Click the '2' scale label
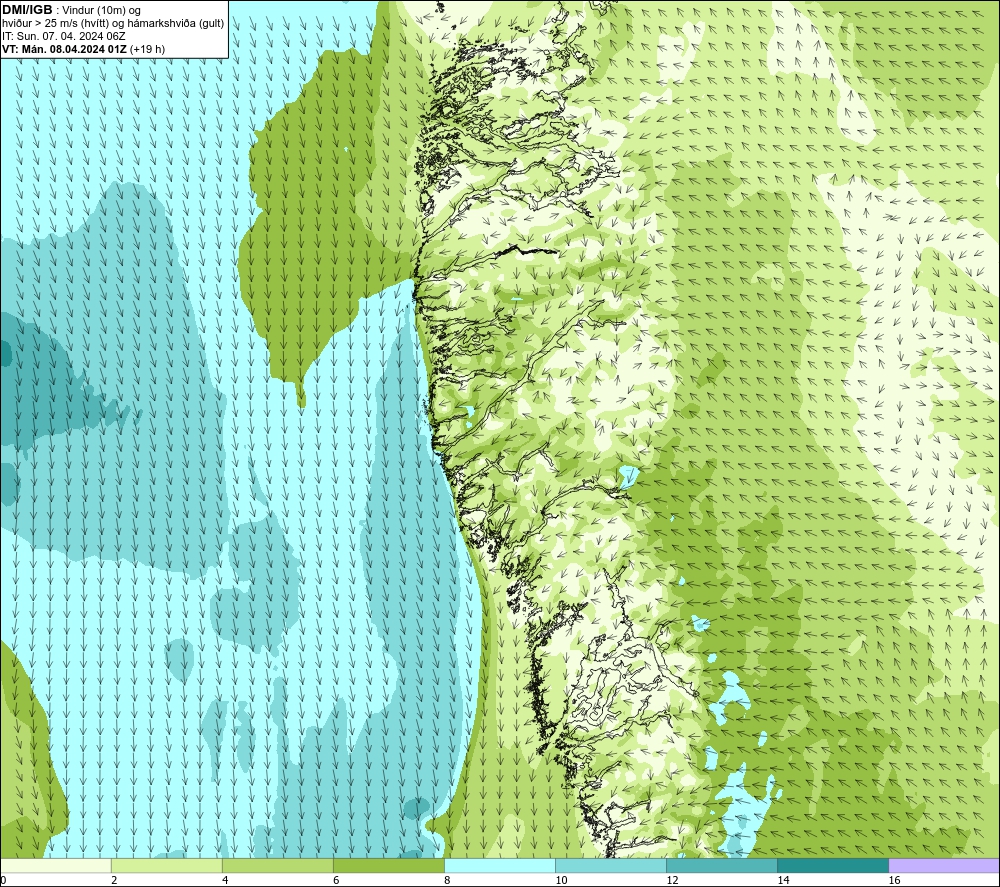 click(x=114, y=880)
